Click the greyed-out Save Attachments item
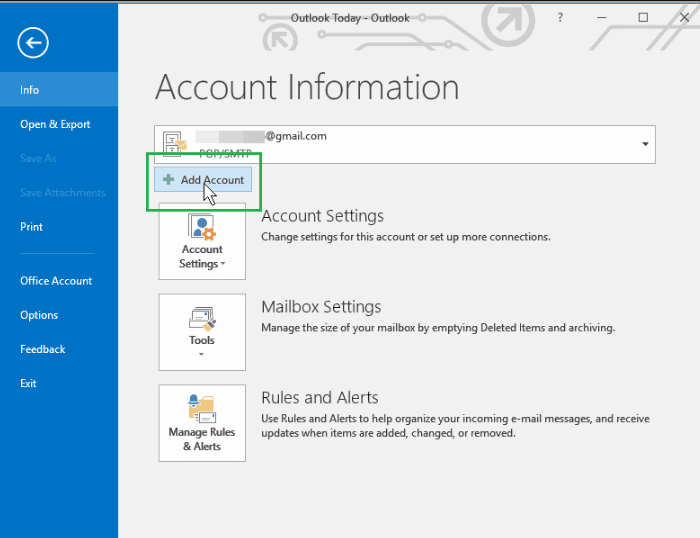Screen dimensions: 700x538 tap(62, 192)
